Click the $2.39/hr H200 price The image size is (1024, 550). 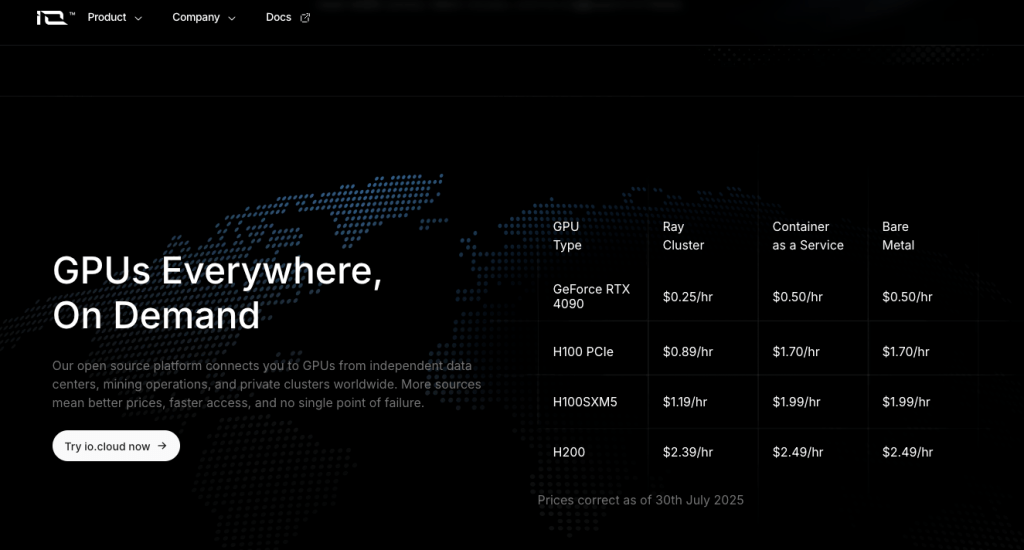coord(688,452)
